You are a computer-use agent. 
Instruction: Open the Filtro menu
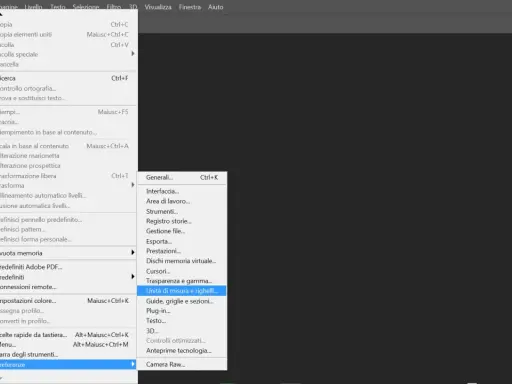point(114,7)
